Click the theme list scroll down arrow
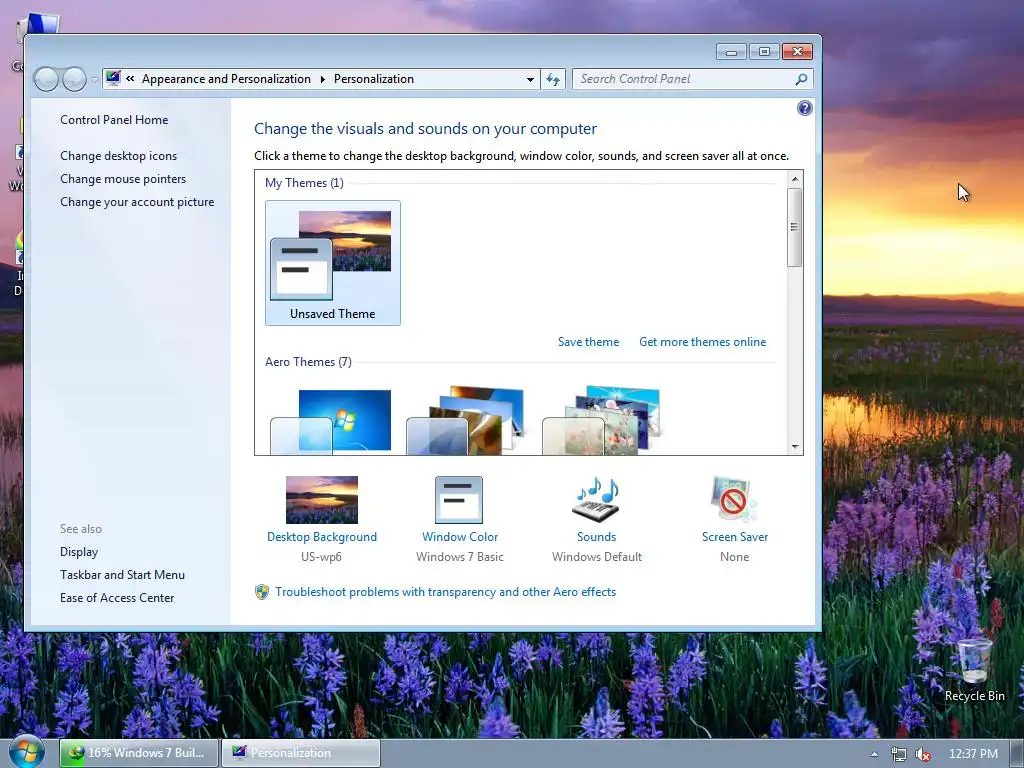 pyautogui.click(x=795, y=447)
